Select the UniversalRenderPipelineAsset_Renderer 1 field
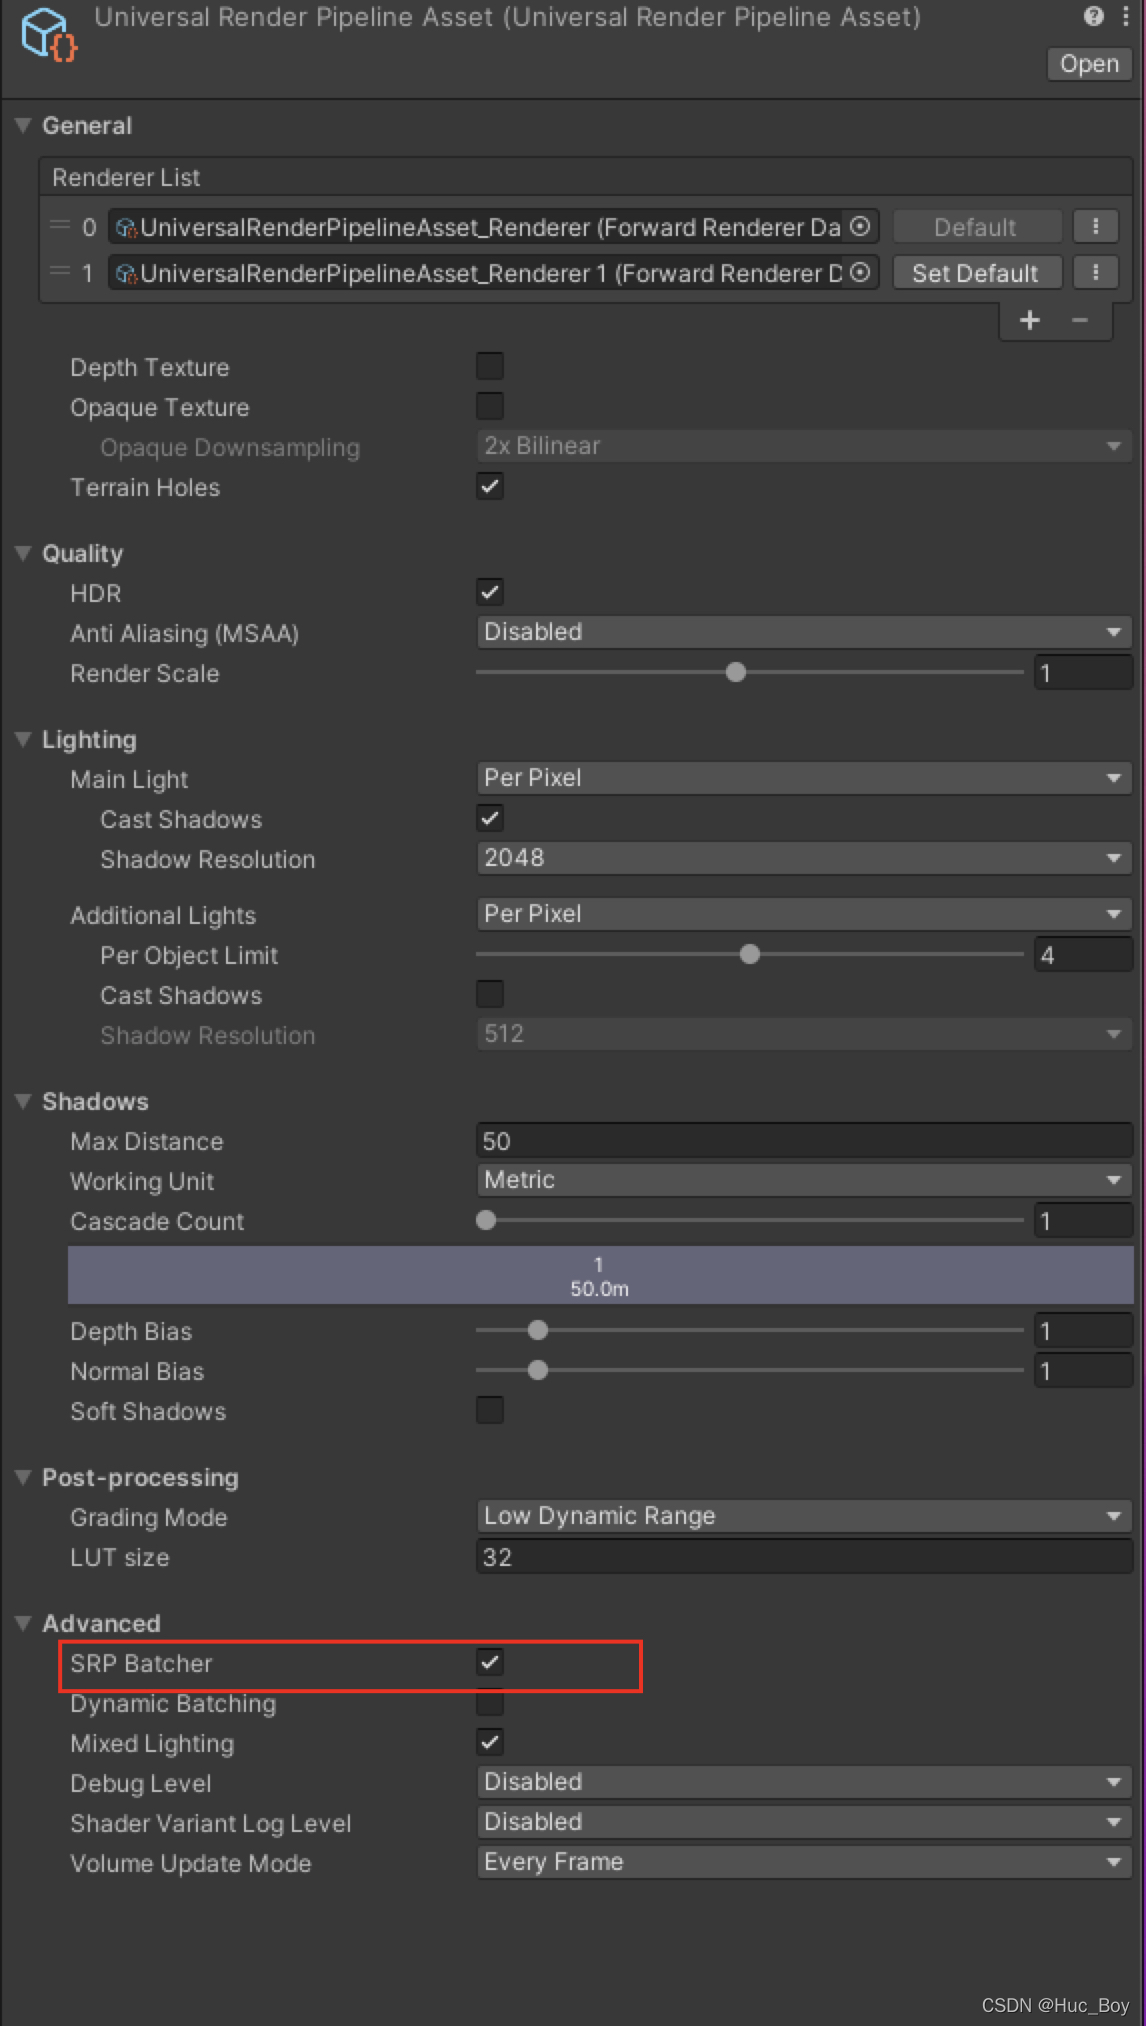Image resolution: width=1146 pixels, height=2026 pixels. tap(493, 272)
